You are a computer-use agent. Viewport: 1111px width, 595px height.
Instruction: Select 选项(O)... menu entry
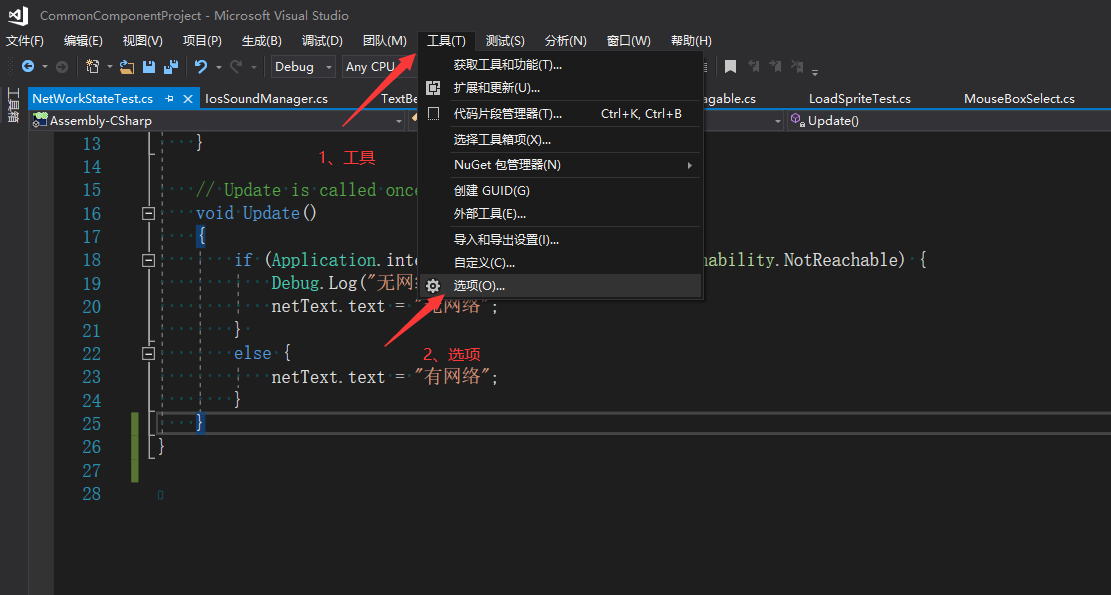point(560,286)
